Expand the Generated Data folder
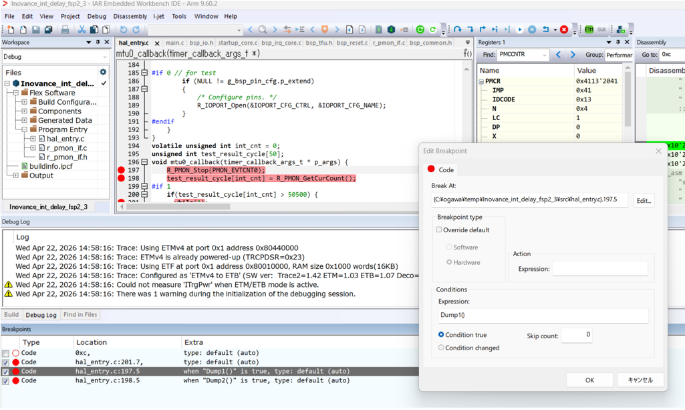The width and height of the screenshot is (685, 410). 24,120
